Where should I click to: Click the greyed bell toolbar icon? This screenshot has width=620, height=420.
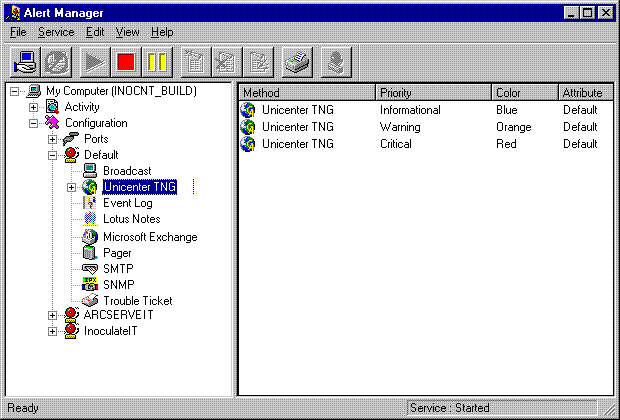[336, 62]
